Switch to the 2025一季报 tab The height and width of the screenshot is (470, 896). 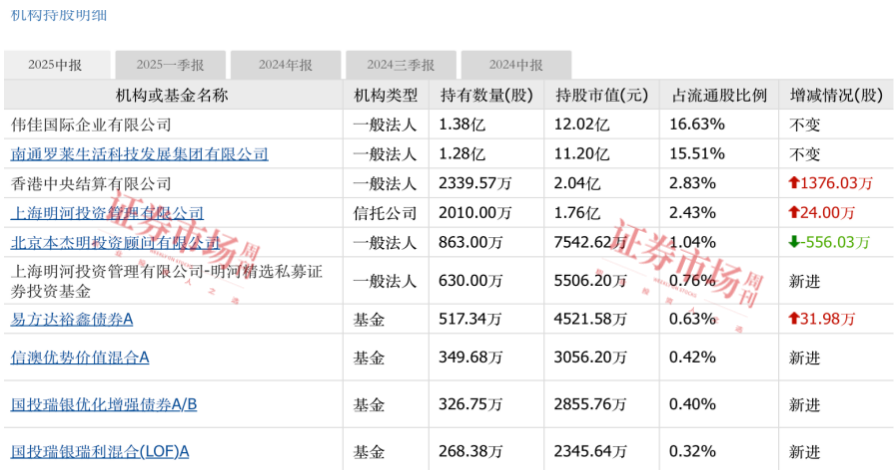170,65
